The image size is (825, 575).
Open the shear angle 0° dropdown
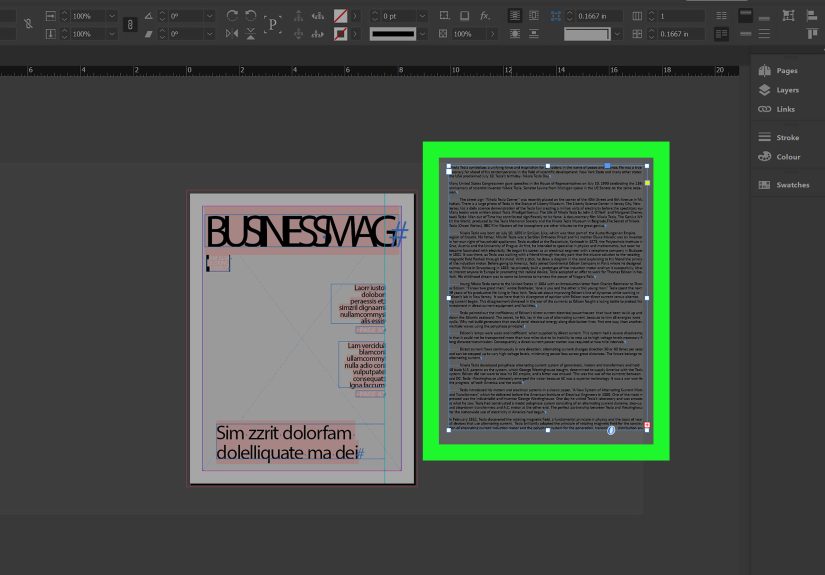[209, 34]
